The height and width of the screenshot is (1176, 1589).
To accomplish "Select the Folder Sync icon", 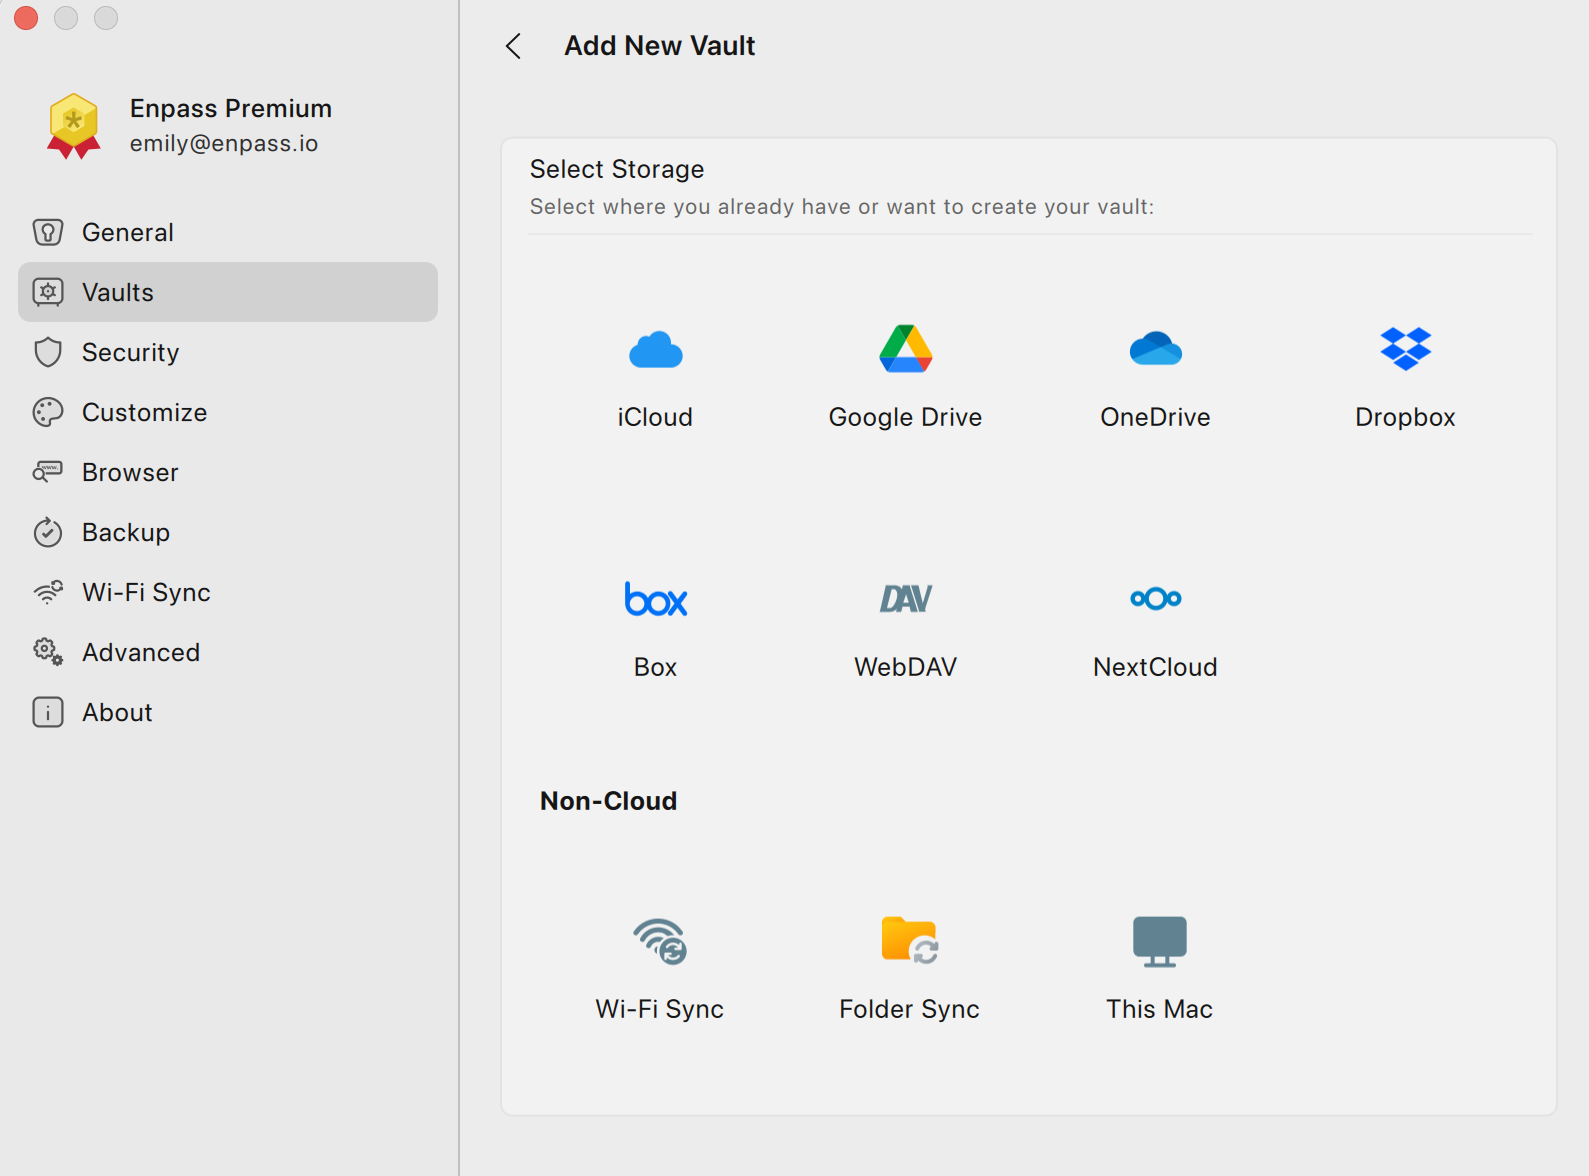I will coord(909,940).
